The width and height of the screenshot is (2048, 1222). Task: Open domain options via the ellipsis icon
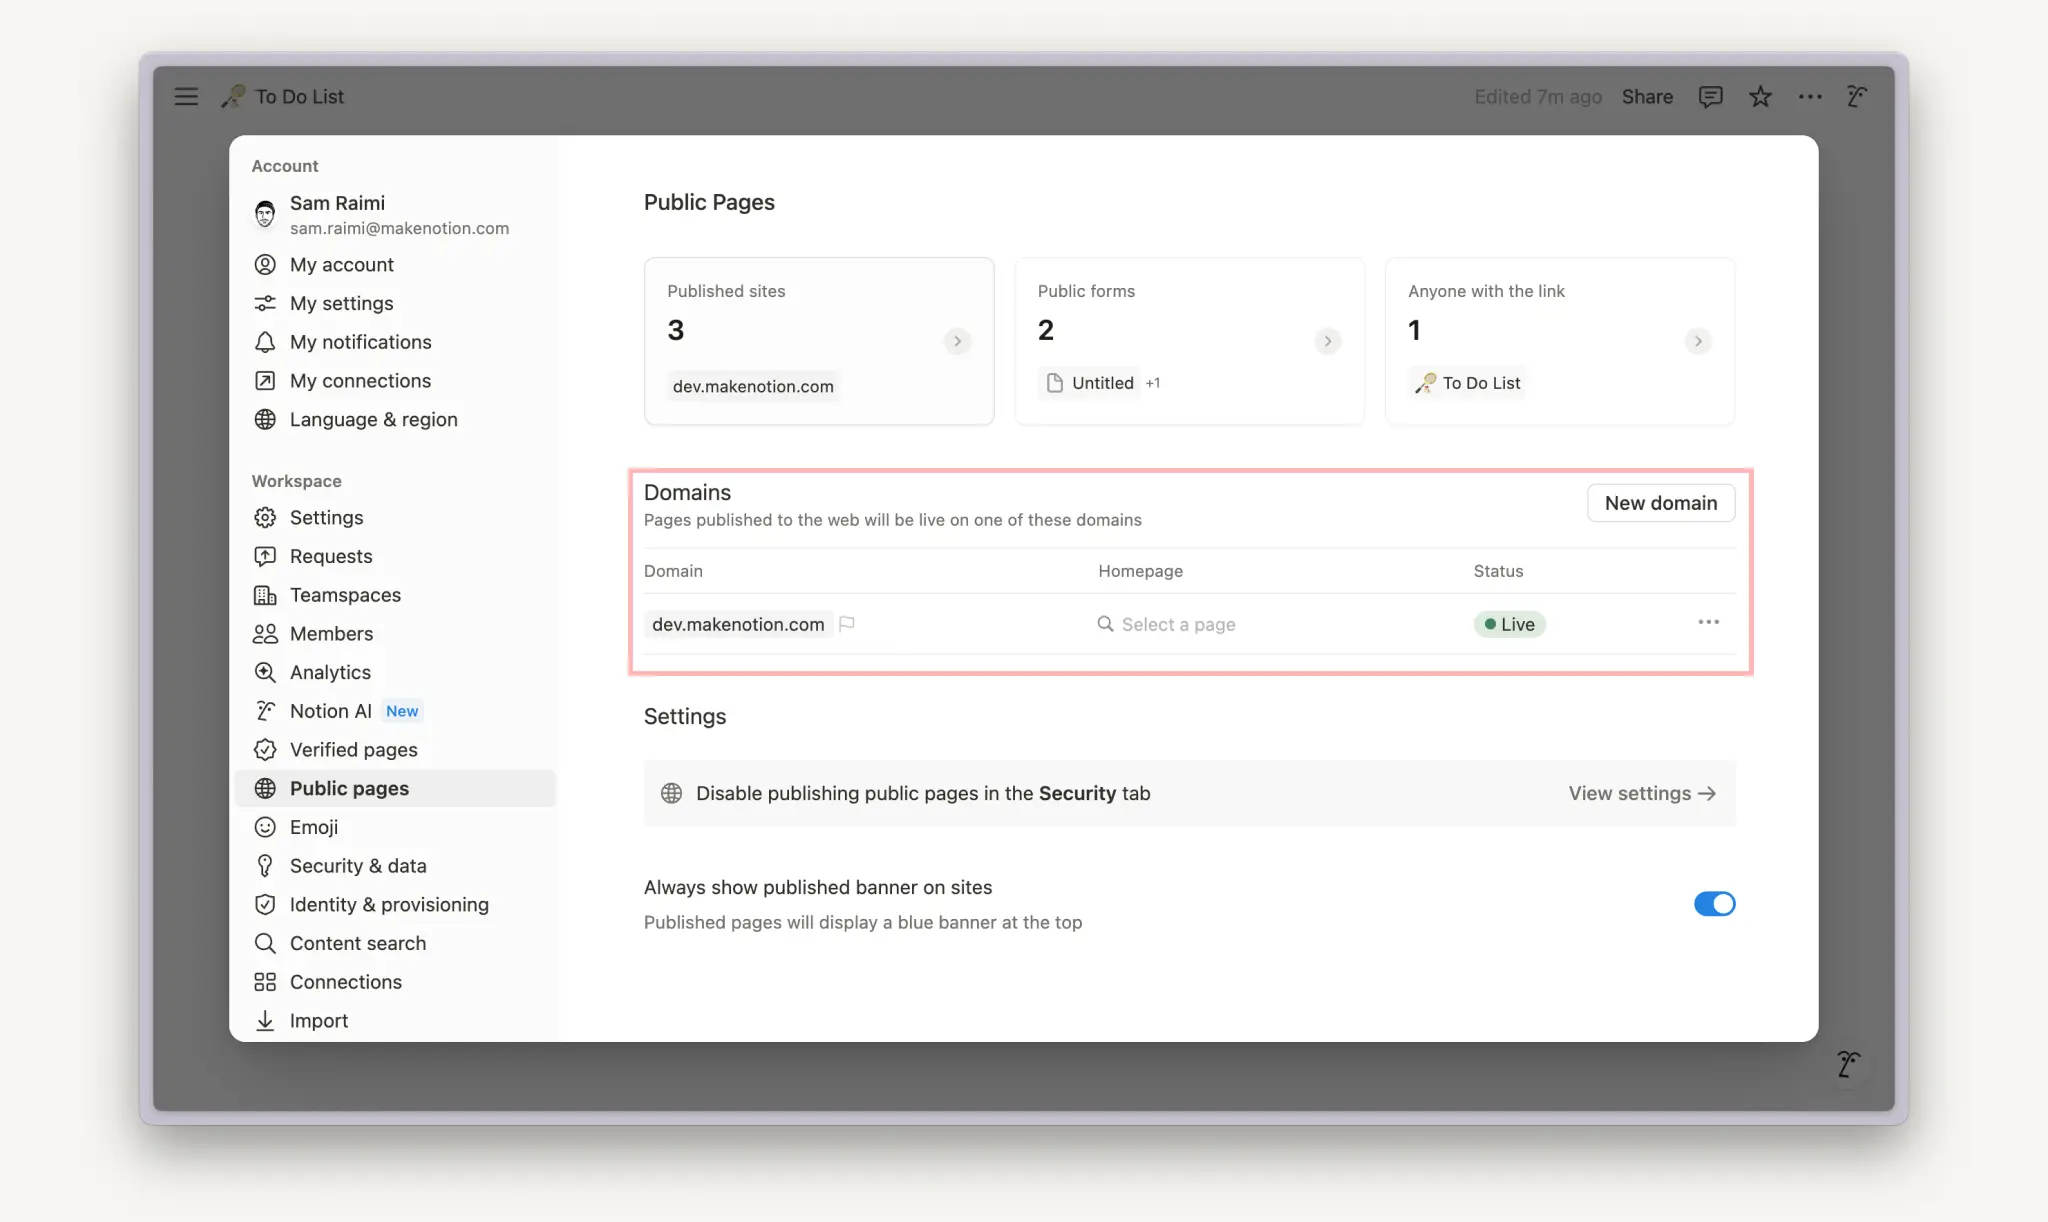coord(1708,622)
